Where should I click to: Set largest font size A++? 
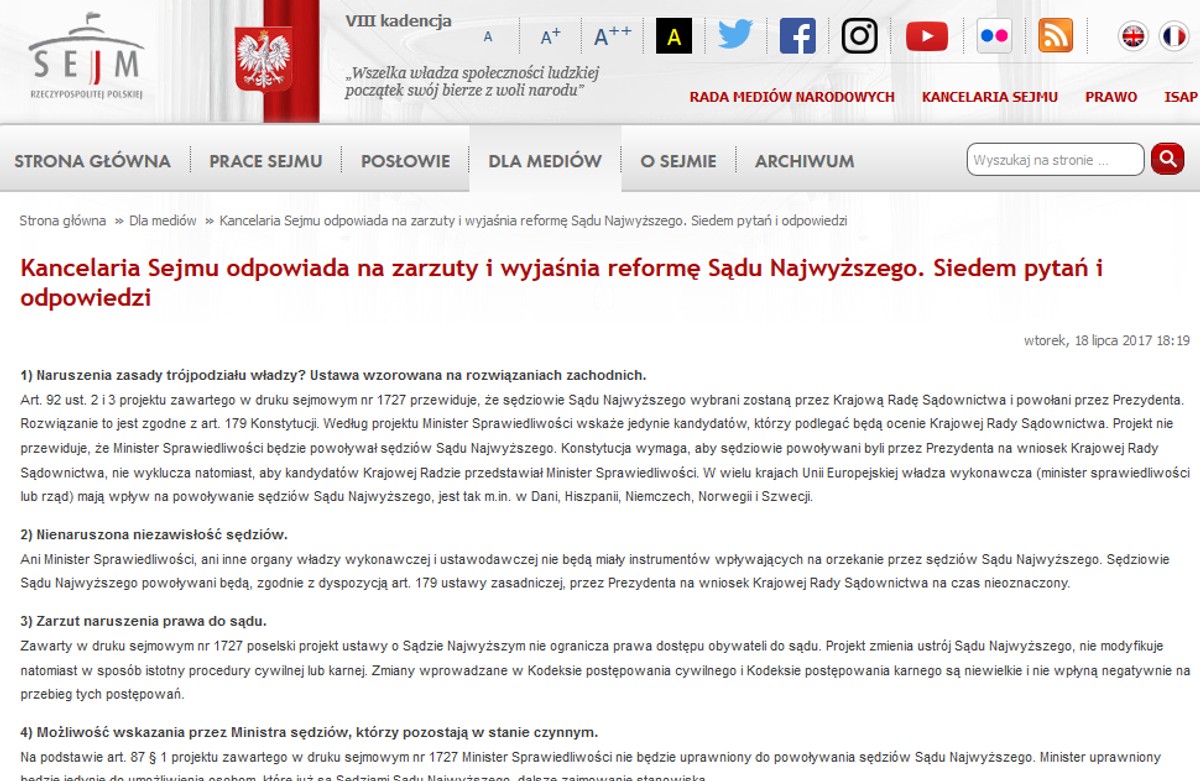pyautogui.click(x=613, y=37)
